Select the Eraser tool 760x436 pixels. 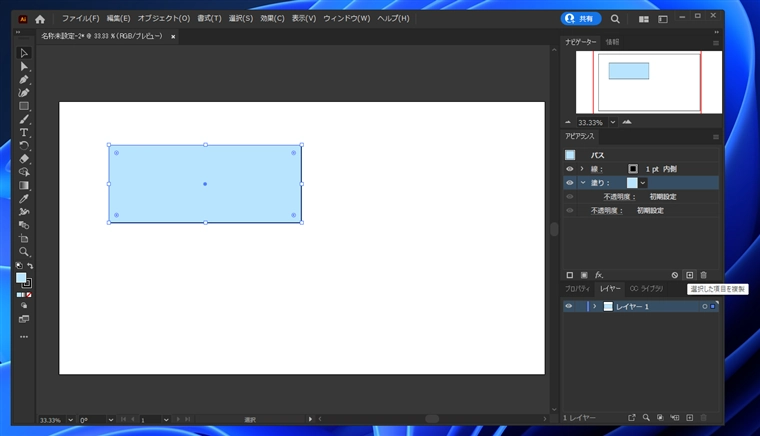(24, 159)
